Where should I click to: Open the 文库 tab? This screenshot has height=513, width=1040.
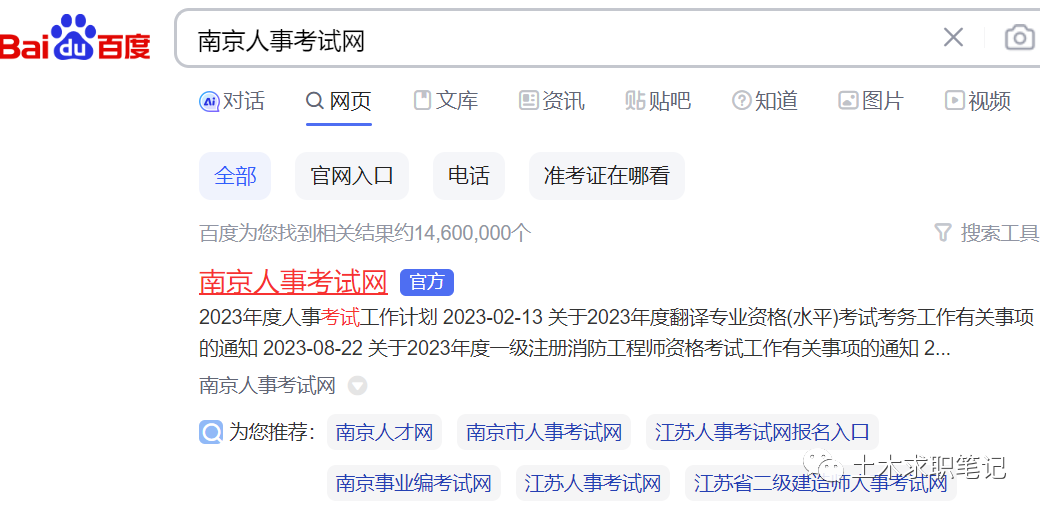(445, 101)
